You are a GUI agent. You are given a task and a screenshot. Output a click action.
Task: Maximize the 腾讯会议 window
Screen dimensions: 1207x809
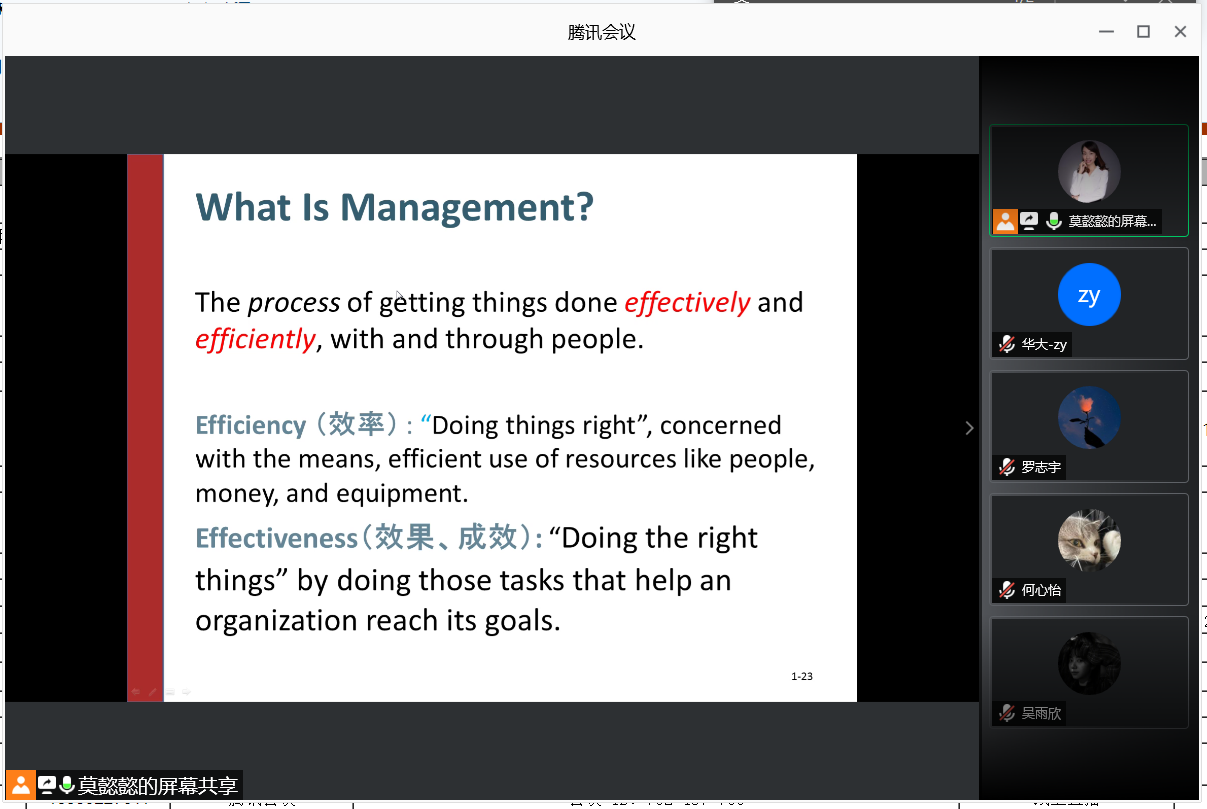(x=1143, y=32)
